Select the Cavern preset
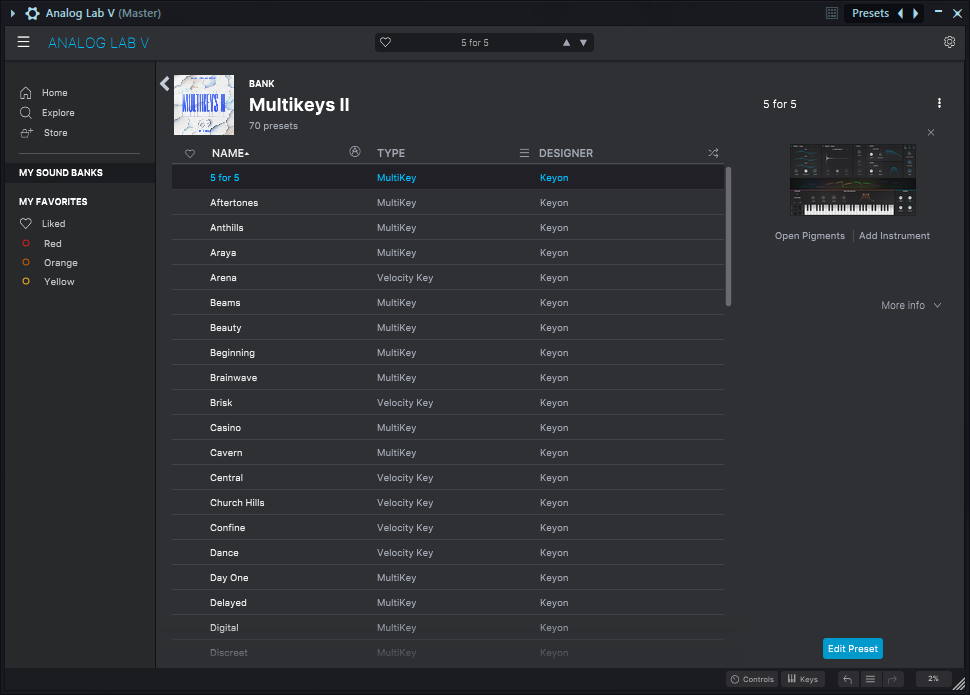The height and width of the screenshot is (695, 970). (x=448, y=452)
